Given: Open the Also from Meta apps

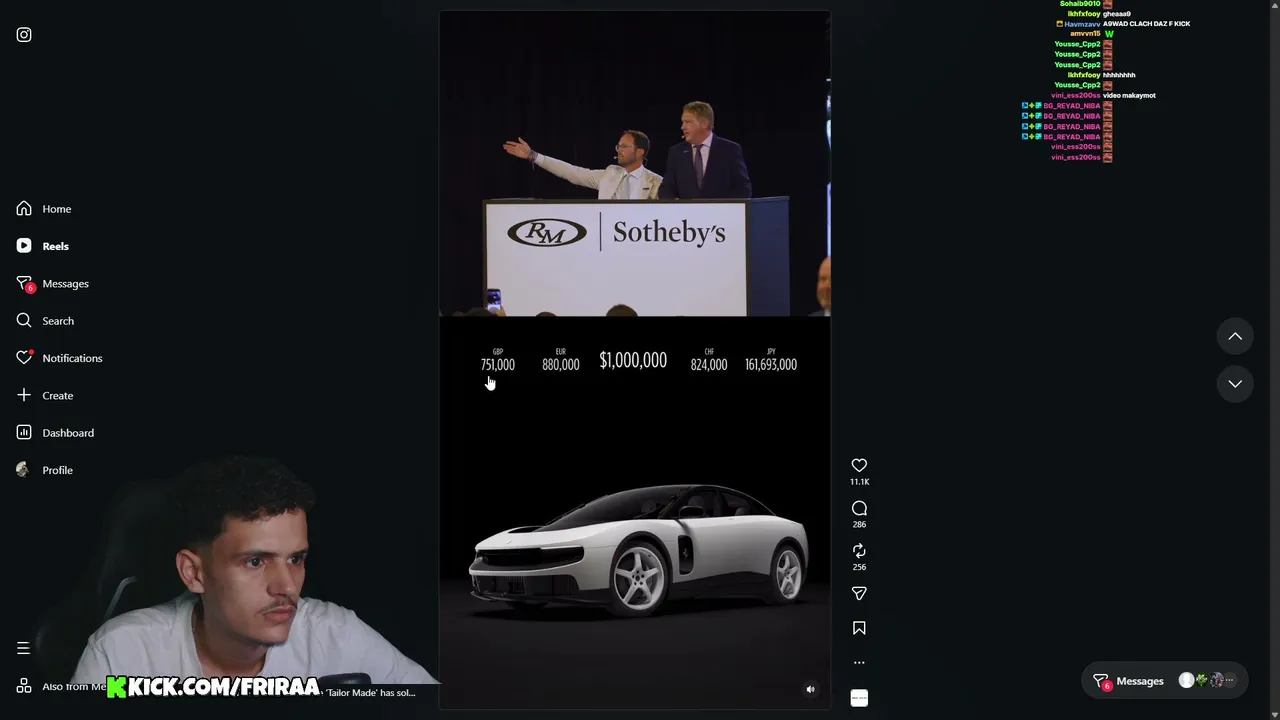Looking at the screenshot, I should point(62,686).
